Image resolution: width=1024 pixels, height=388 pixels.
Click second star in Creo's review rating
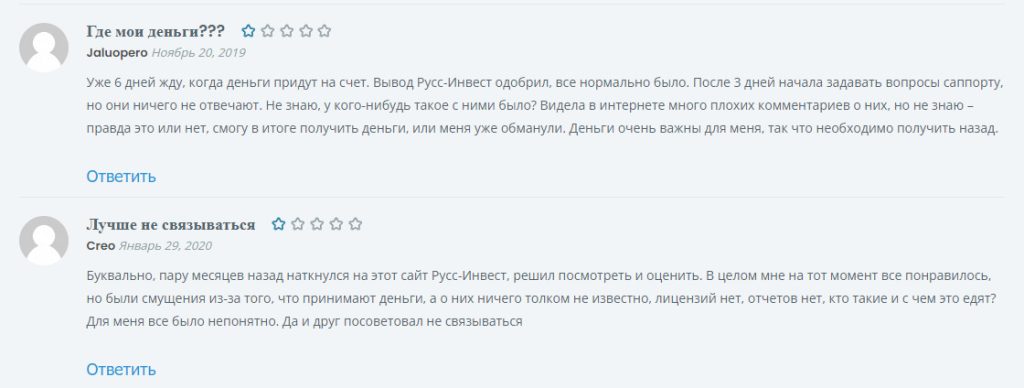point(298,224)
